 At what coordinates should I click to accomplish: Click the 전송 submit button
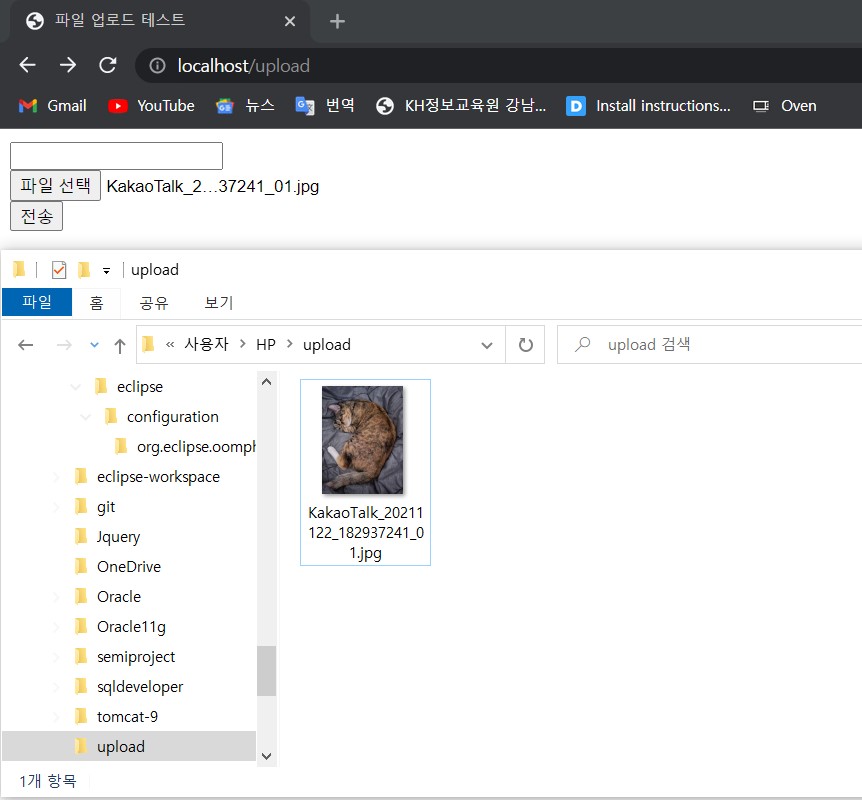(x=37, y=216)
